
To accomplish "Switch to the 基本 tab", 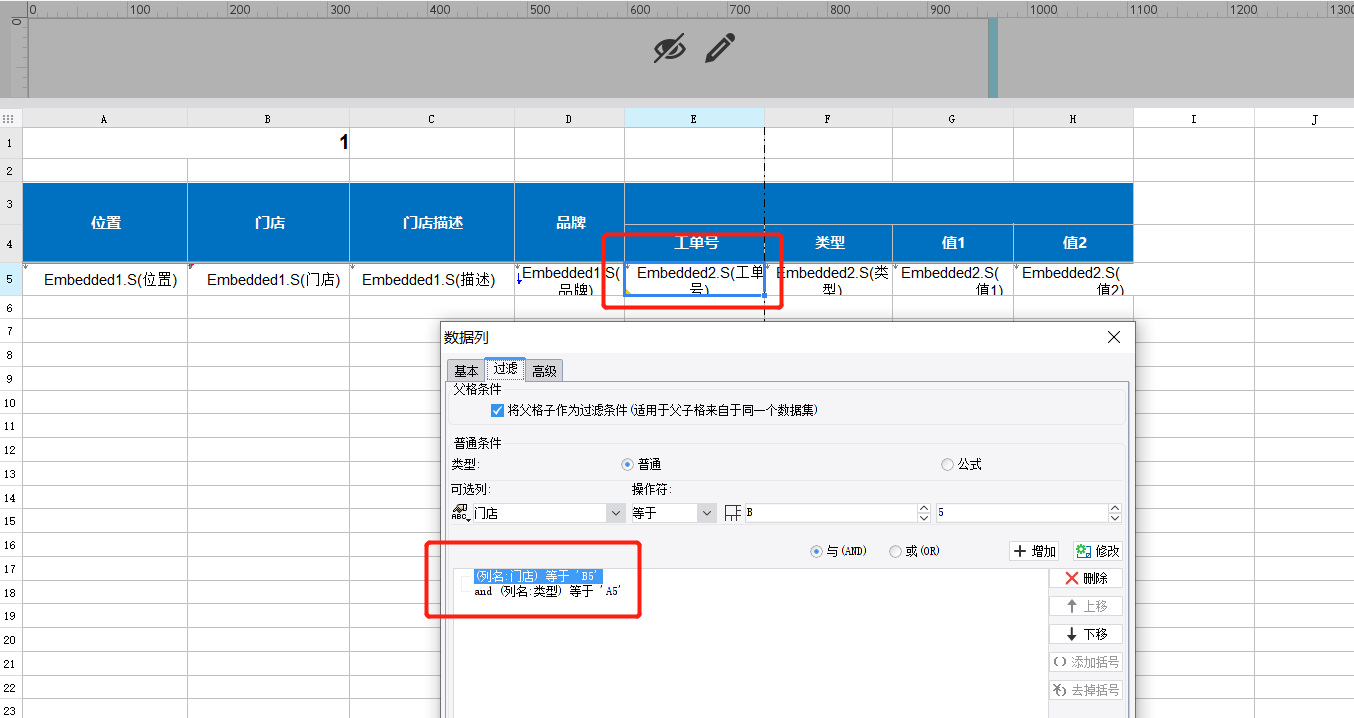I will pyautogui.click(x=466, y=371).
